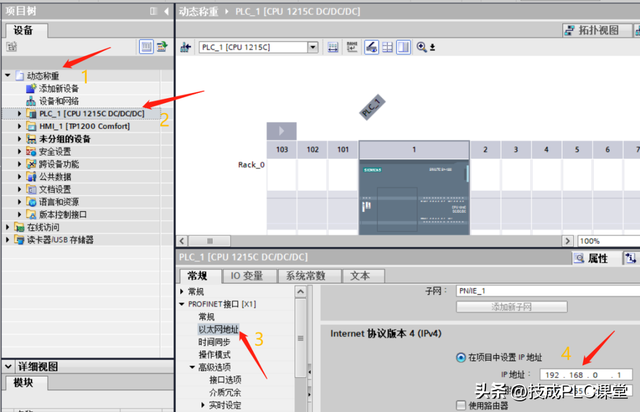Click the module catalog table icon in toolbar
The width and height of the screenshot is (640, 412).
click(333, 47)
